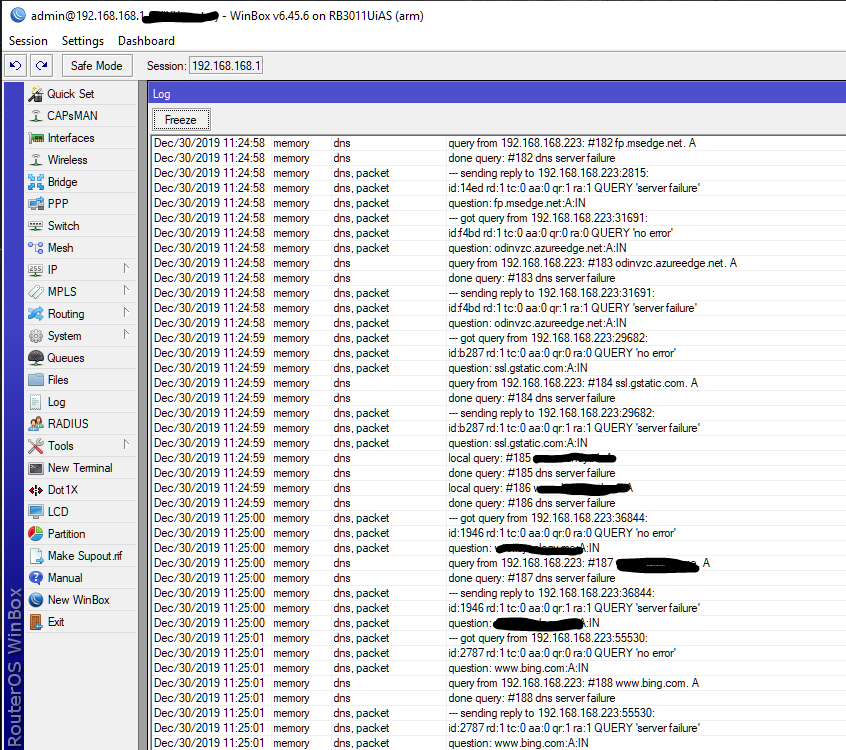Select the 'local query: #185' row
846x750 pixels.
pyautogui.click(x=499, y=458)
